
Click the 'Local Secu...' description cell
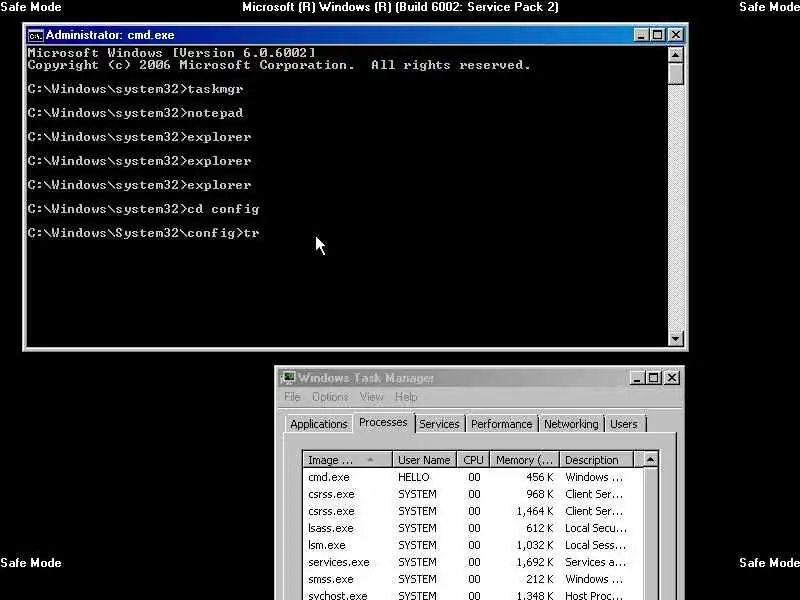(595, 528)
